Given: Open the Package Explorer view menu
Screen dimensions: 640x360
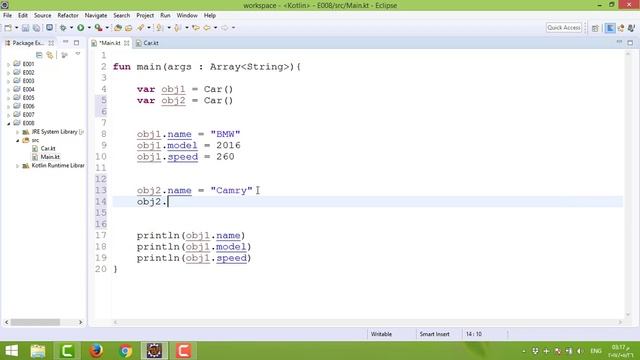Looking at the screenshot, I should [x=78, y=54].
